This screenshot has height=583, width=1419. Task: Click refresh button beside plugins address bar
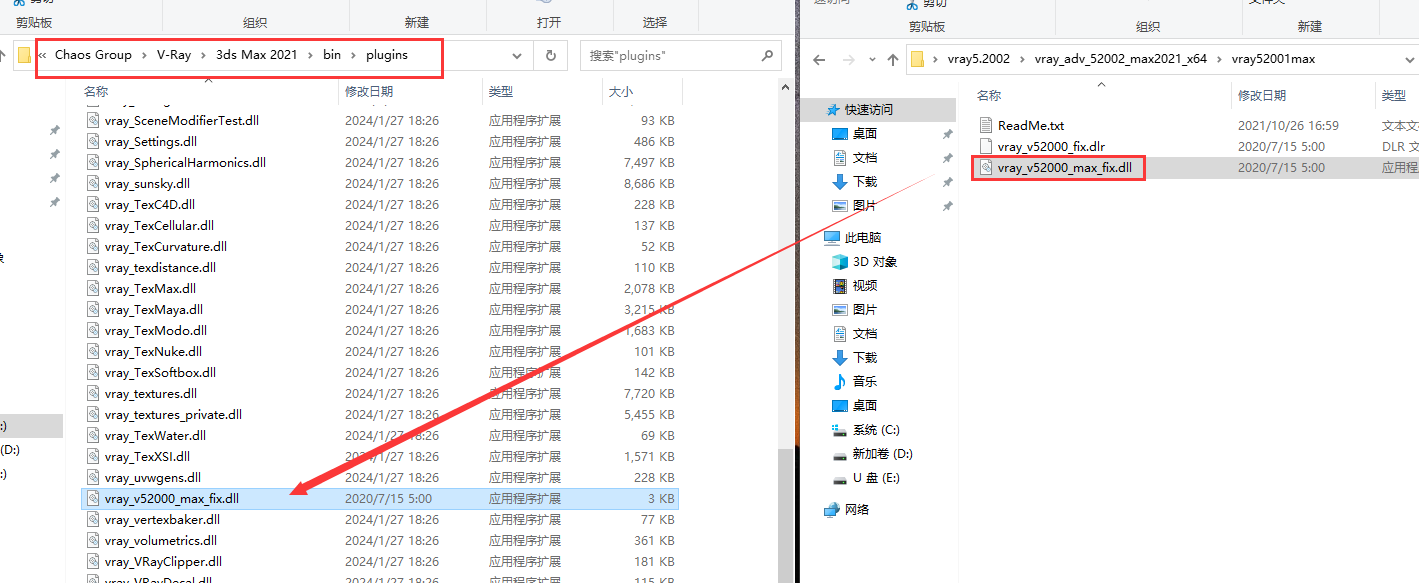(x=550, y=56)
